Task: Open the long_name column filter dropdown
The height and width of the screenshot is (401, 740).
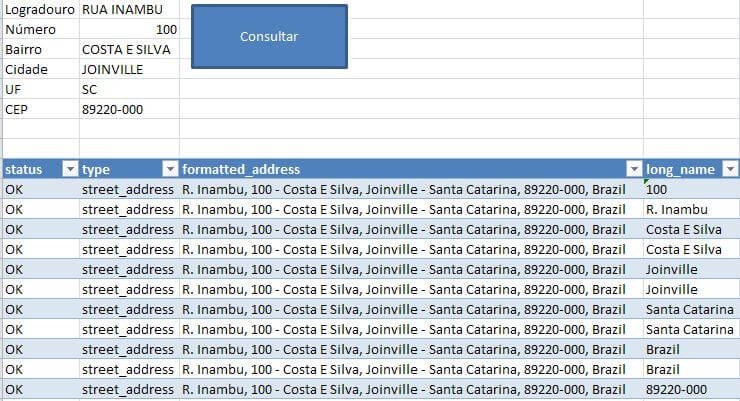Action: pyautogui.click(x=730, y=169)
